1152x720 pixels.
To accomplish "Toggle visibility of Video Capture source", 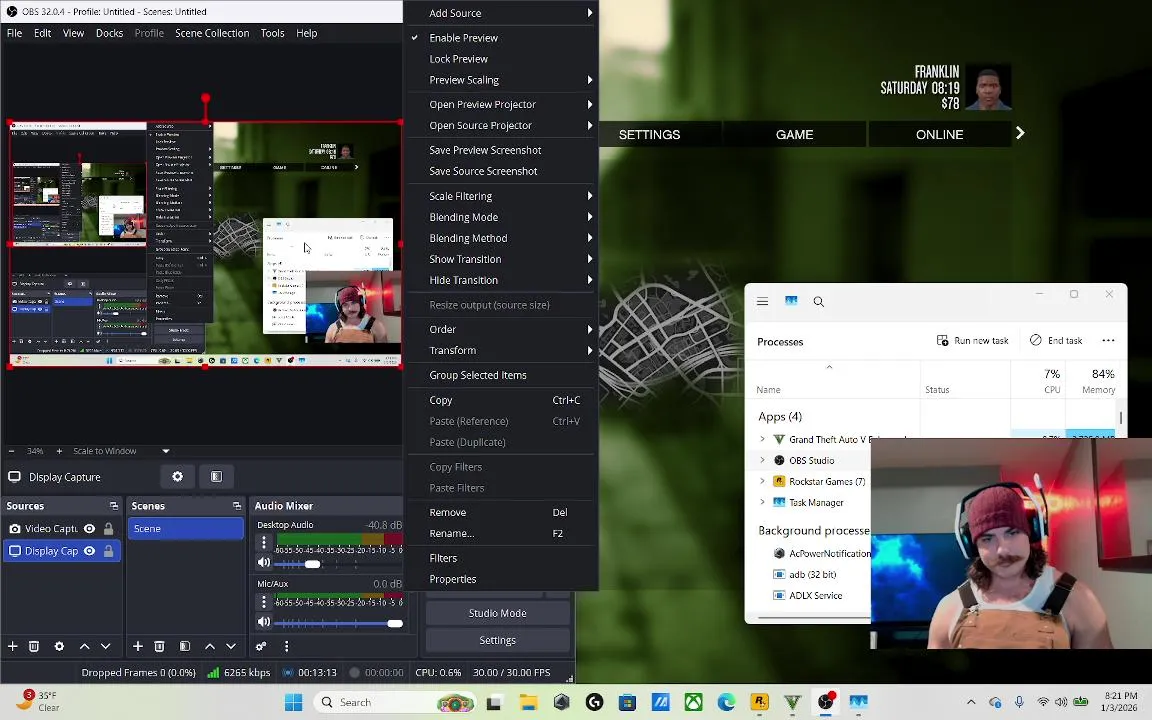I will [x=90, y=528].
